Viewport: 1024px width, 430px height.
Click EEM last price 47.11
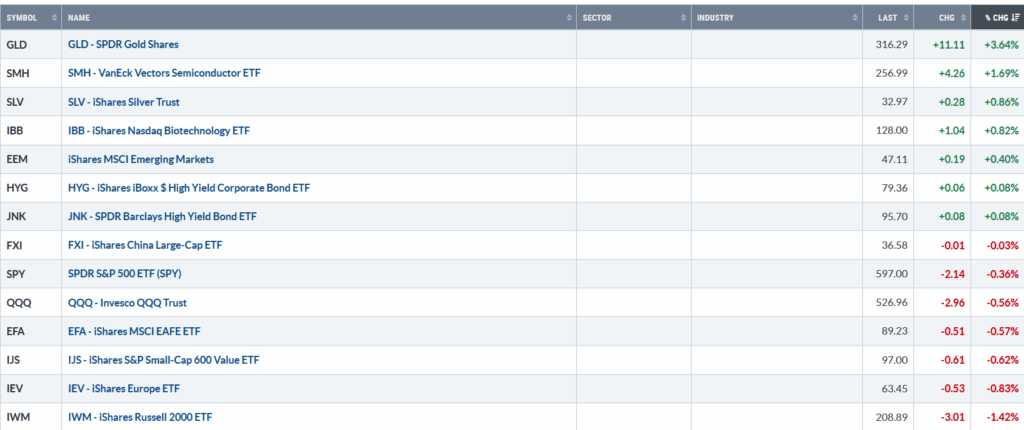894,159
